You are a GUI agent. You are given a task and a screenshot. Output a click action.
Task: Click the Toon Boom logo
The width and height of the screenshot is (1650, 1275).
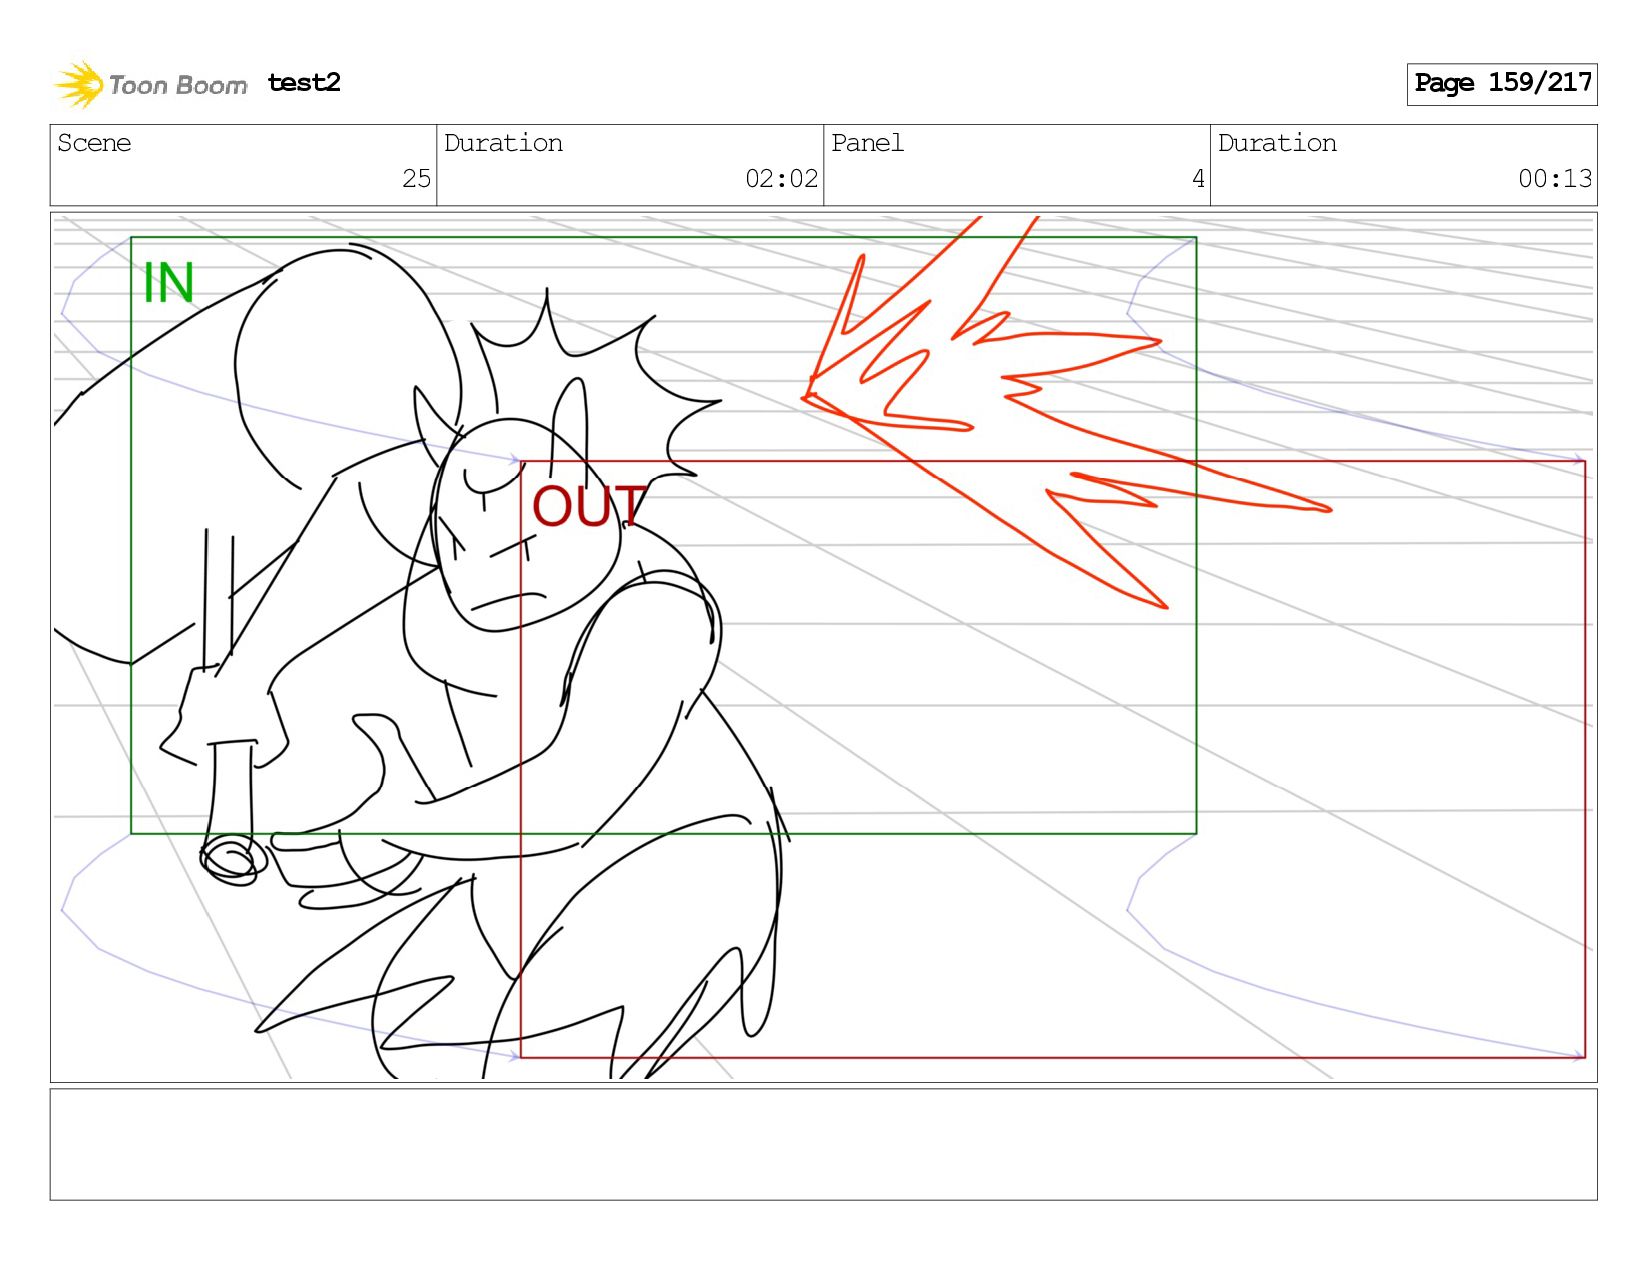pos(150,84)
